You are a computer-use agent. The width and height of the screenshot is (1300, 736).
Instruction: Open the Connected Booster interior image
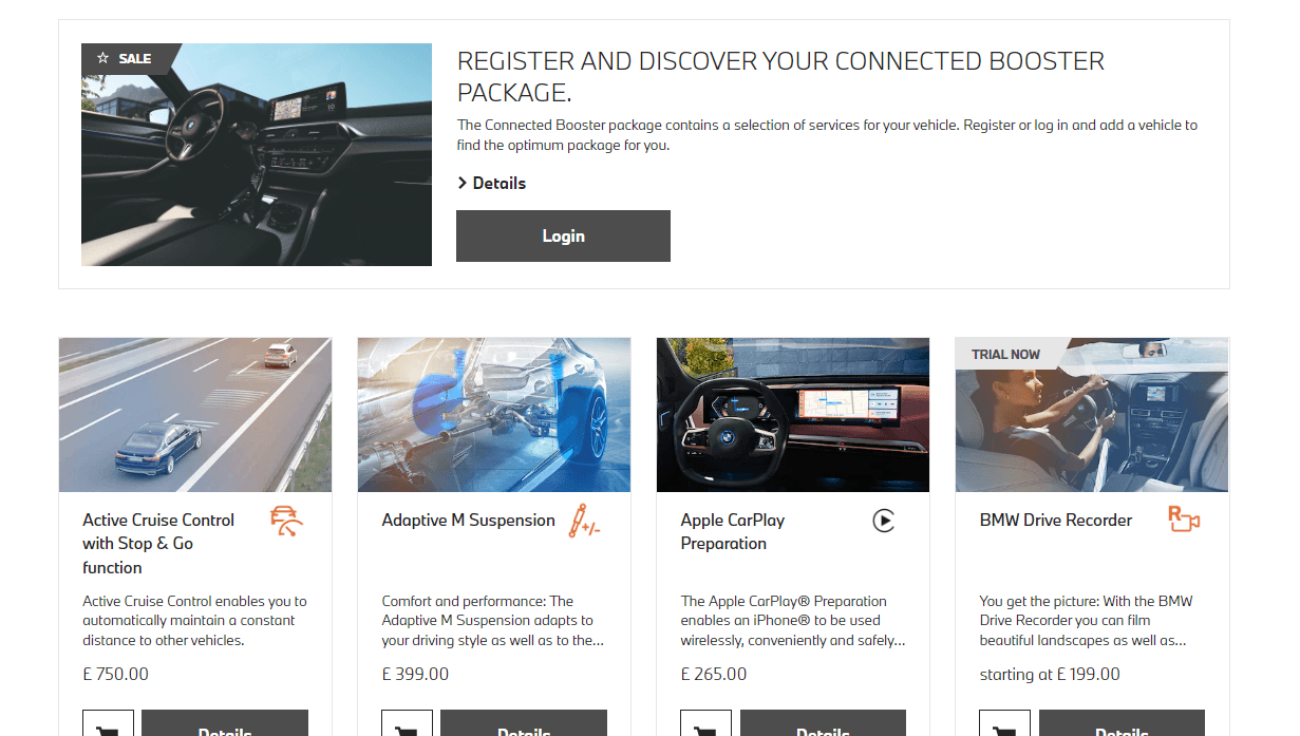pos(256,155)
